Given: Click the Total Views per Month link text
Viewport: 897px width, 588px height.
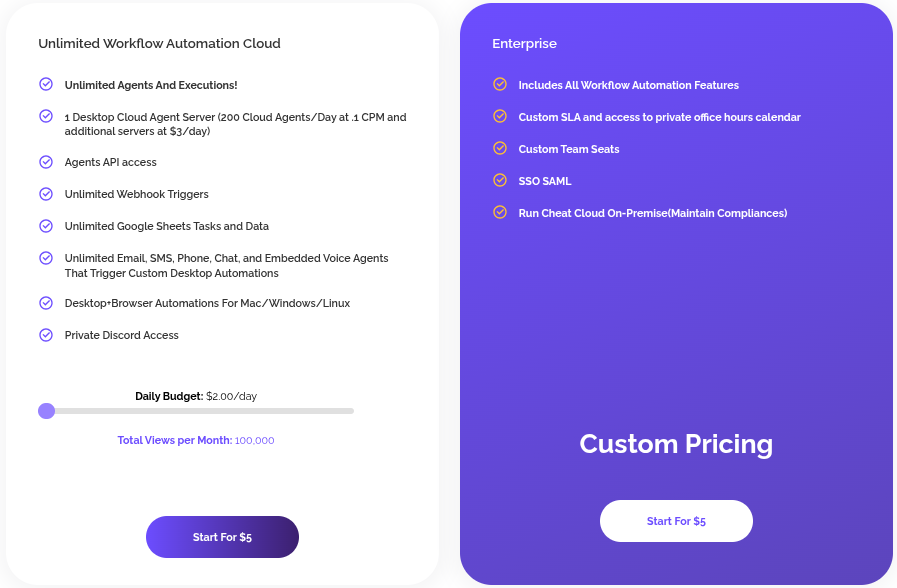Looking at the screenshot, I should [196, 440].
